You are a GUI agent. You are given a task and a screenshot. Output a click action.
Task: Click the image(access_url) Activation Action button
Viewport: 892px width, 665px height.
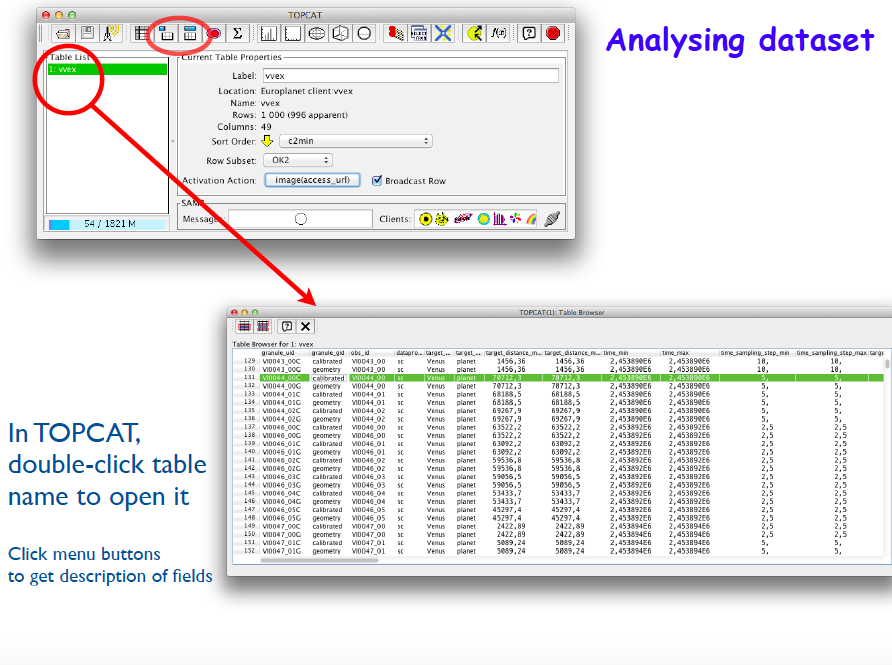coord(312,180)
